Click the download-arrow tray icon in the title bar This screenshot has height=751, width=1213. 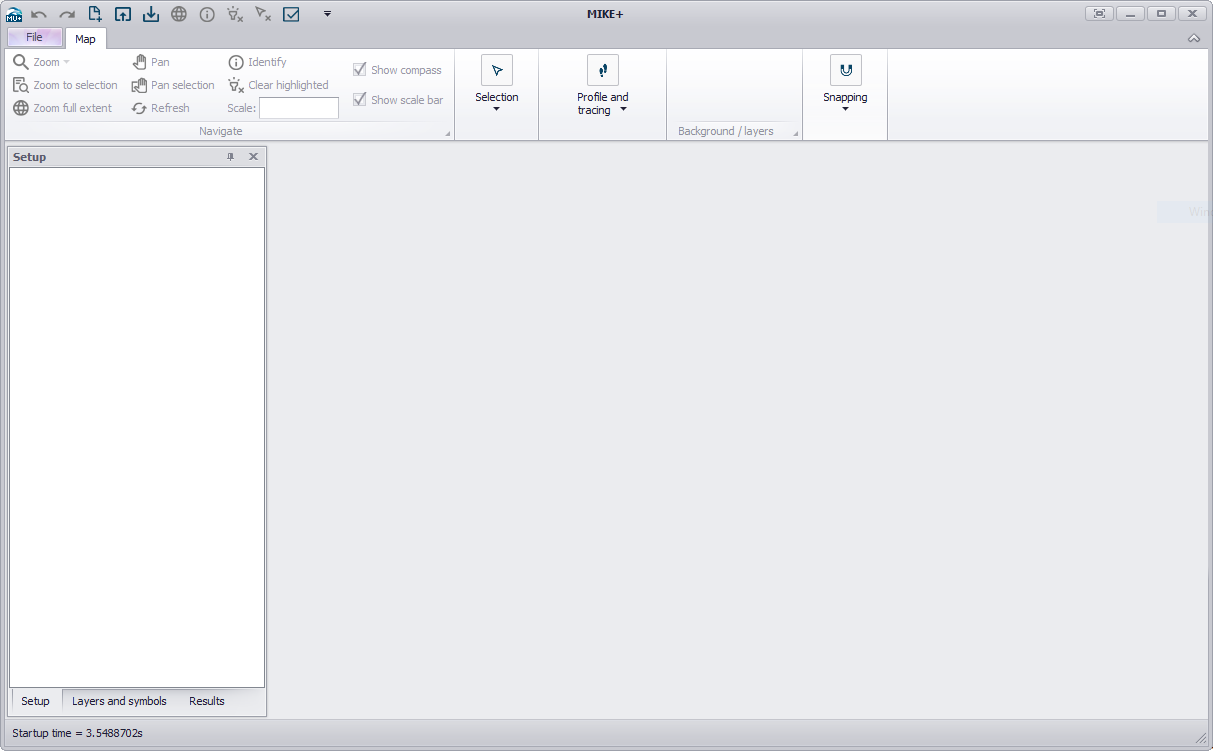pyautogui.click(x=151, y=14)
